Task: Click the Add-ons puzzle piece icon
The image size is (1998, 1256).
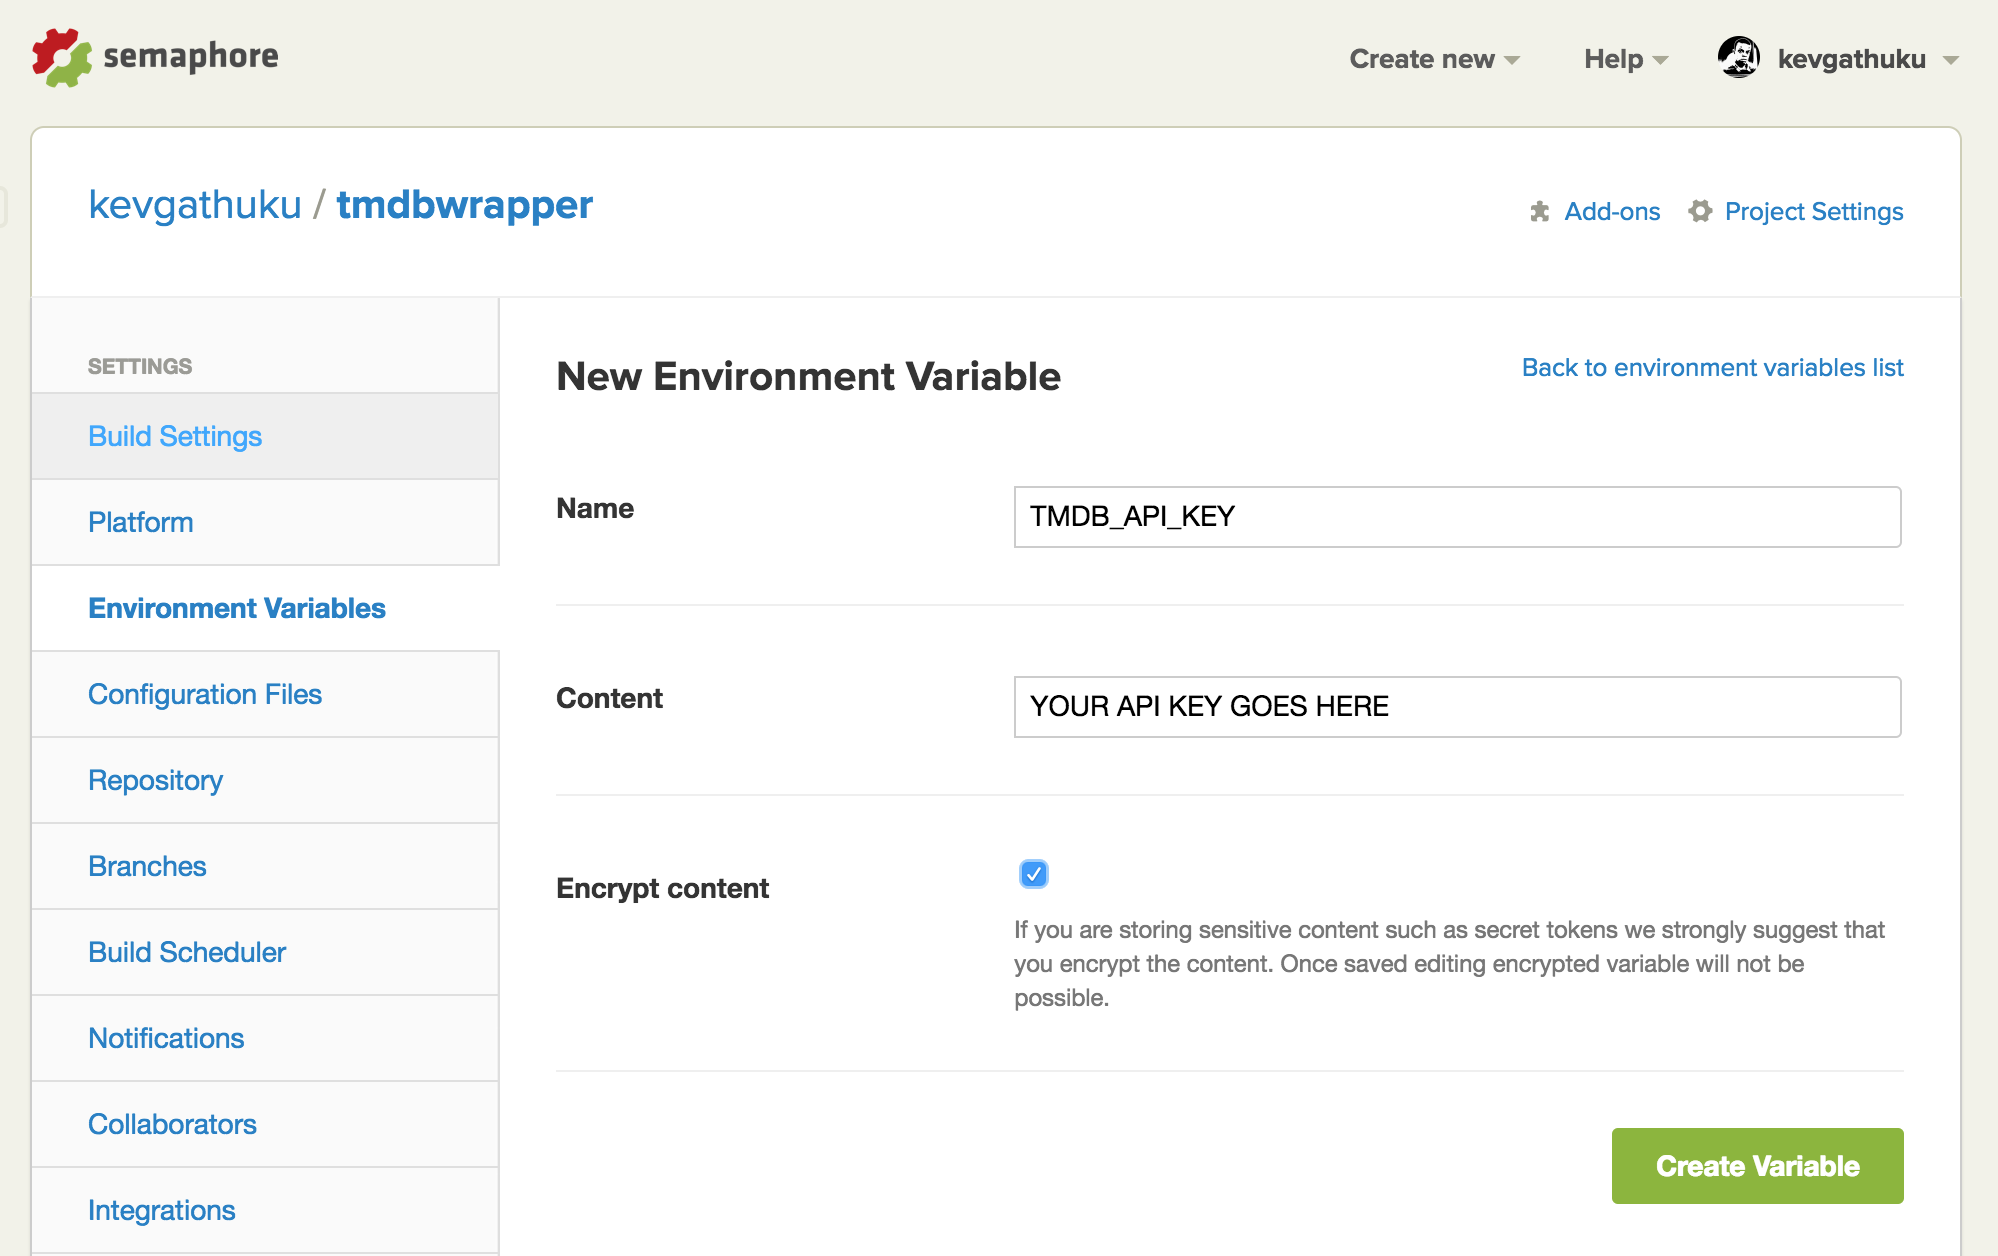Action: click(1540, 212)
